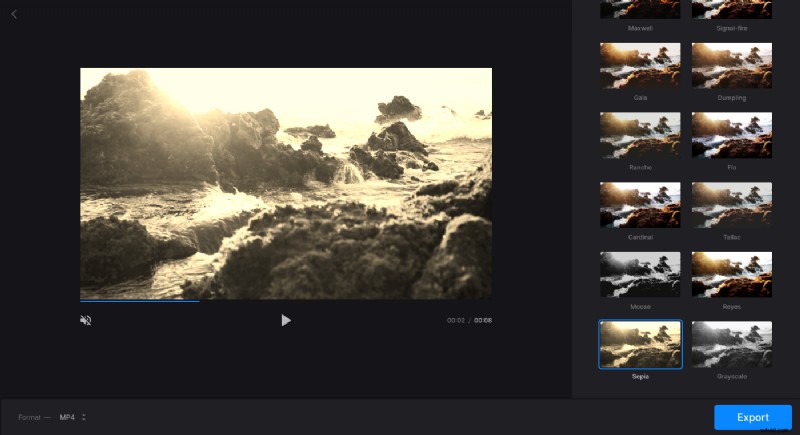Image resolution: width=800 pixels, height=435 pixels.
Task: Click the Format label
Action: (x=29, y=417)
